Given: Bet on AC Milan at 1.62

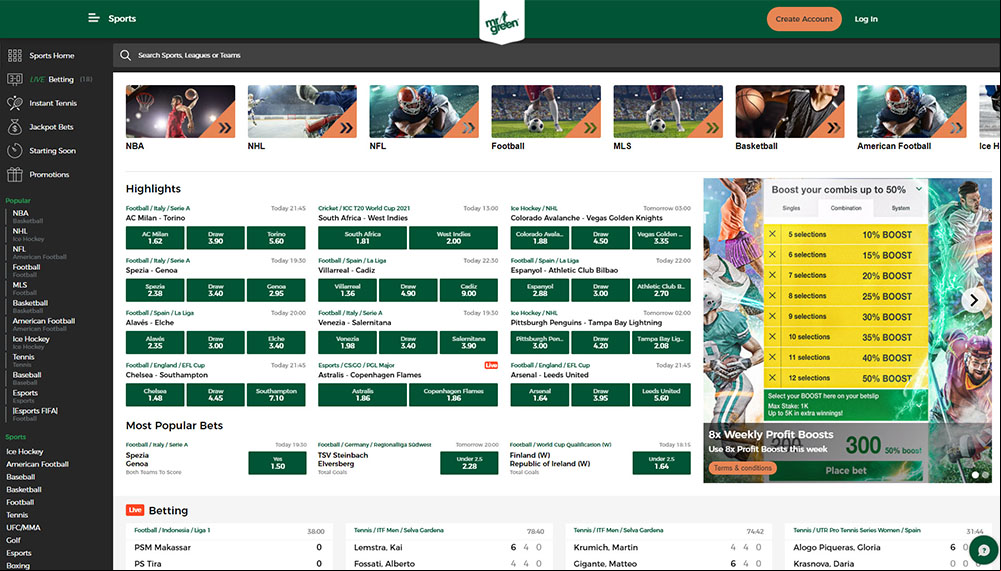Looking at the screenshot, I should click(x=155, y=238).
